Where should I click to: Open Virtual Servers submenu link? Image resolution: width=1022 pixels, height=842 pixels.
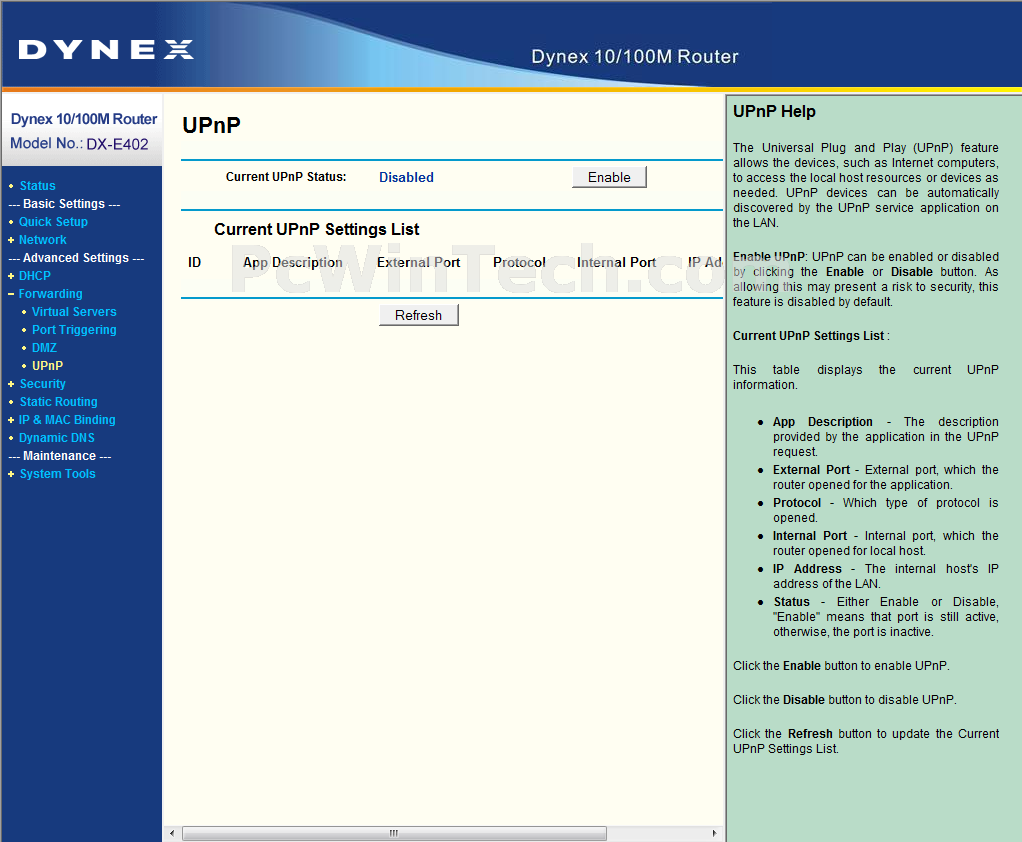click(x=74, y=312)
